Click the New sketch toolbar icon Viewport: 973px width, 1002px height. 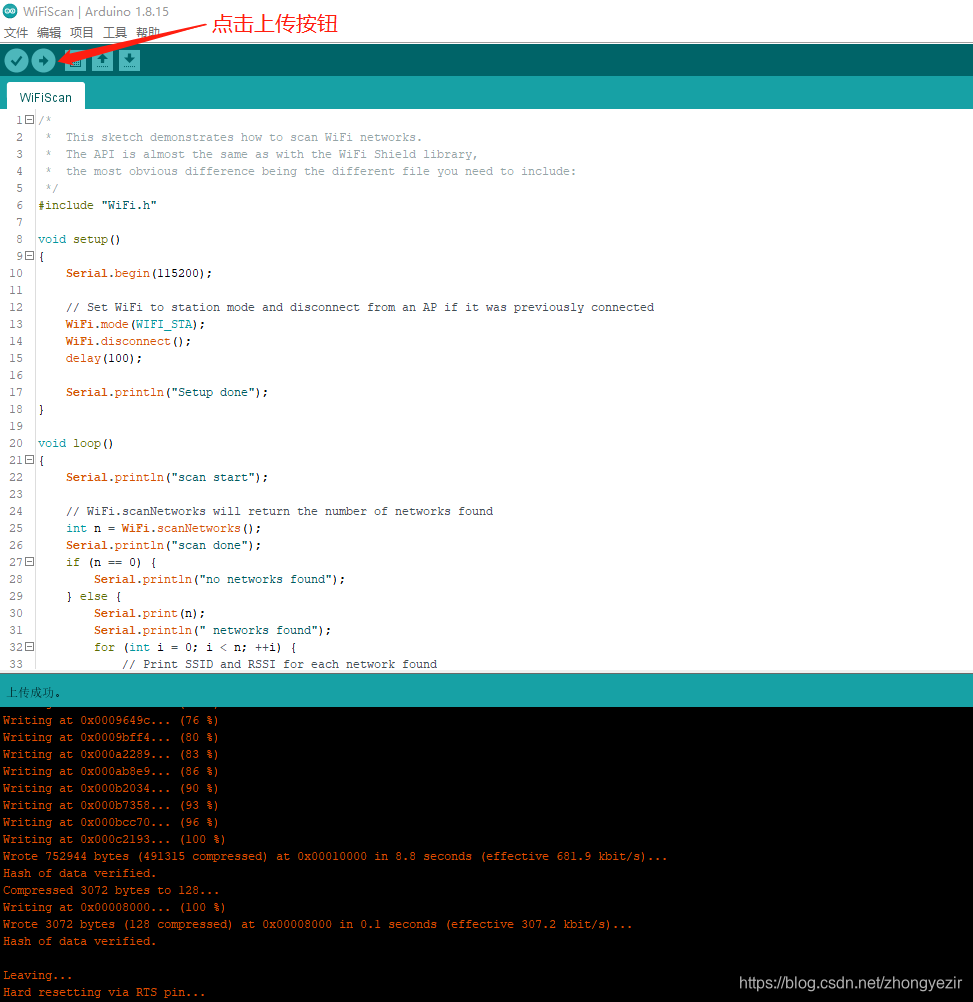(75, 61)
